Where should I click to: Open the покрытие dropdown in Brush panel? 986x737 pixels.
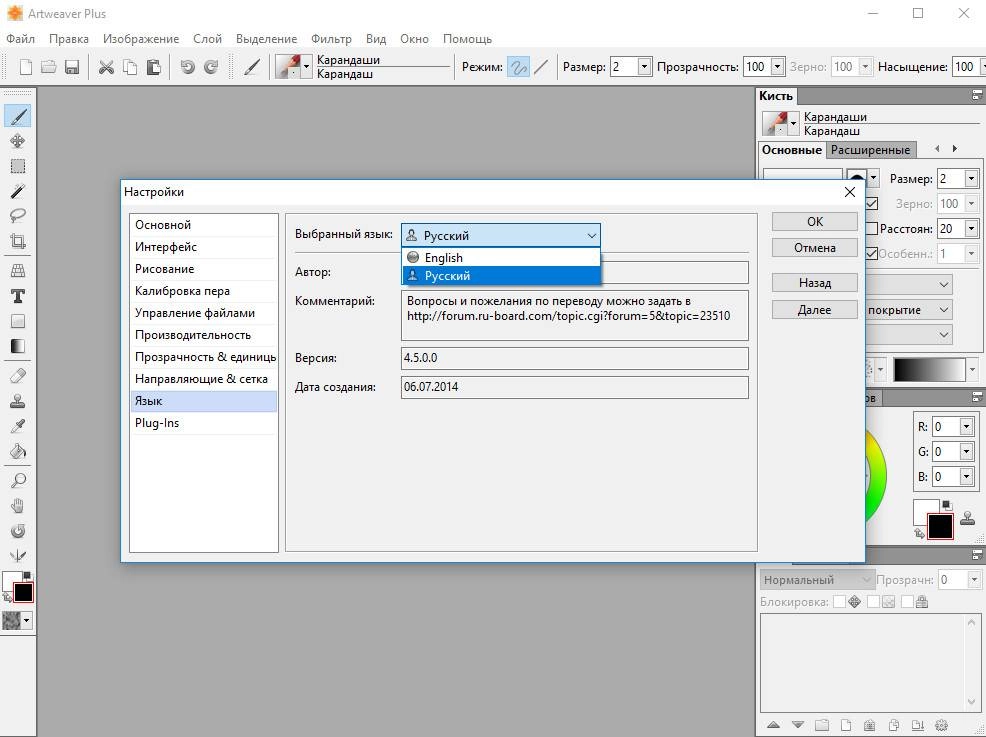click(x=909, y=309)
